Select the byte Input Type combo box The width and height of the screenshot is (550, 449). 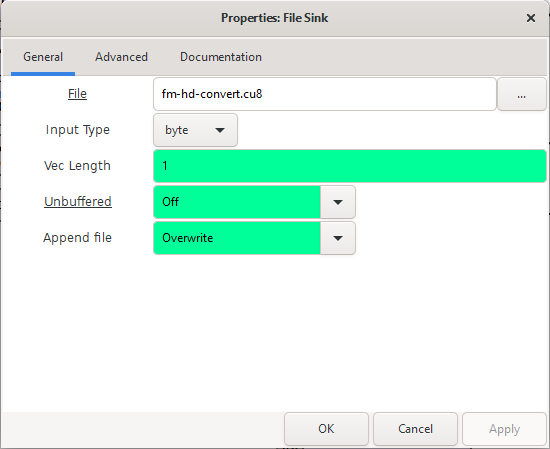(195, 130)
